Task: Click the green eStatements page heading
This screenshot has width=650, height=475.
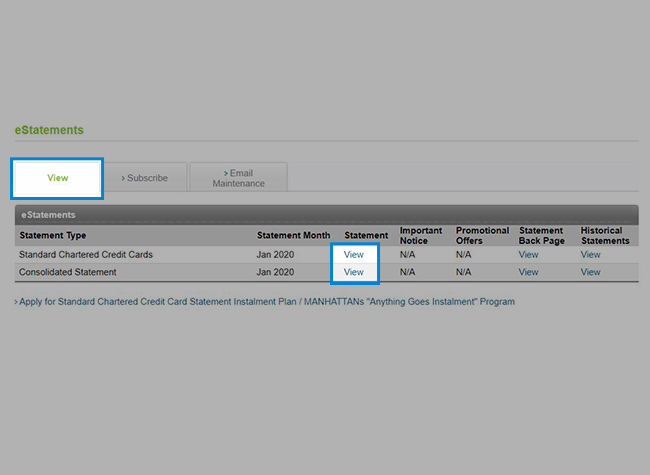Action: pyautogui.click(x=49, y=130)
